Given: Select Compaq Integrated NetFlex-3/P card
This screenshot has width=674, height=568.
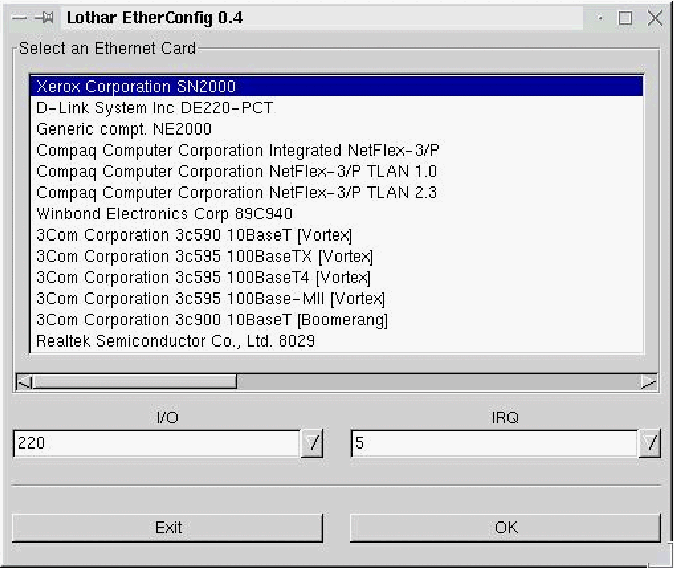Looking at the screenshot, I should pyautogui.click(x=337, y=150).
